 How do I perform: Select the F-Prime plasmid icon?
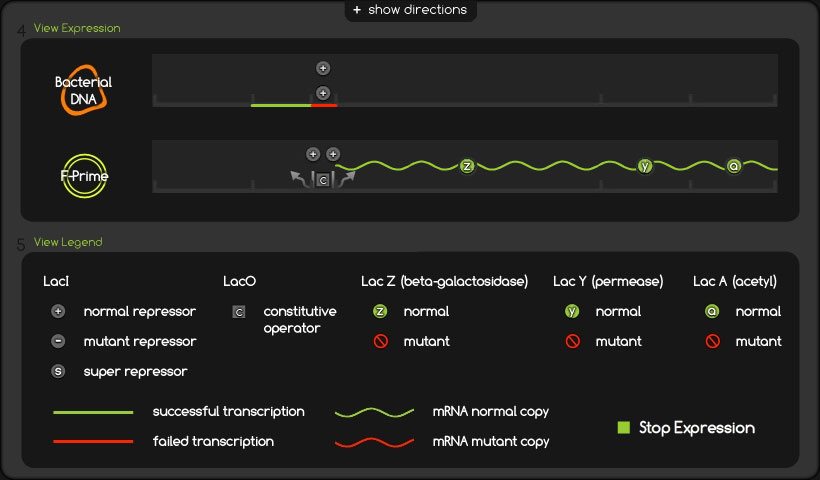coord(82,177)
